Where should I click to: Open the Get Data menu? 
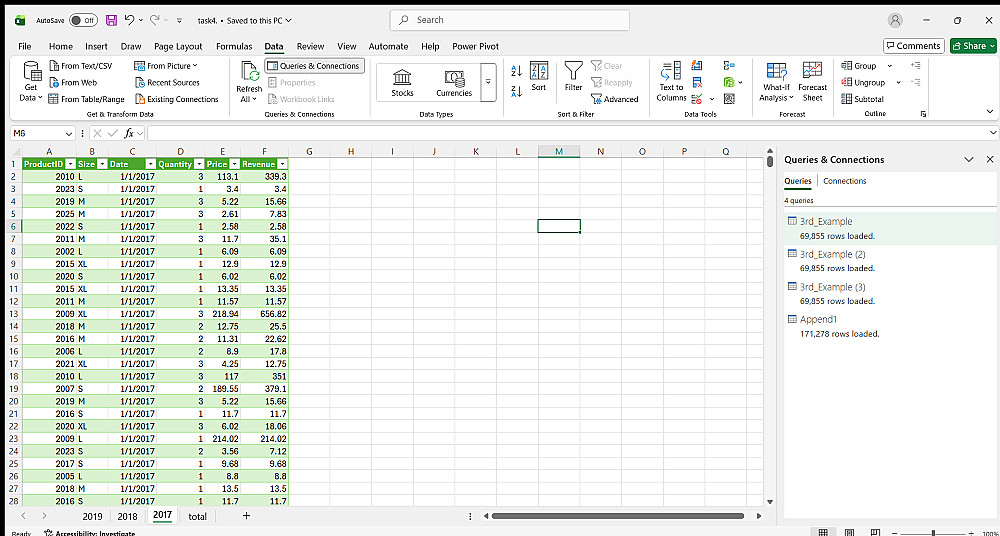[x=31, y=81]
